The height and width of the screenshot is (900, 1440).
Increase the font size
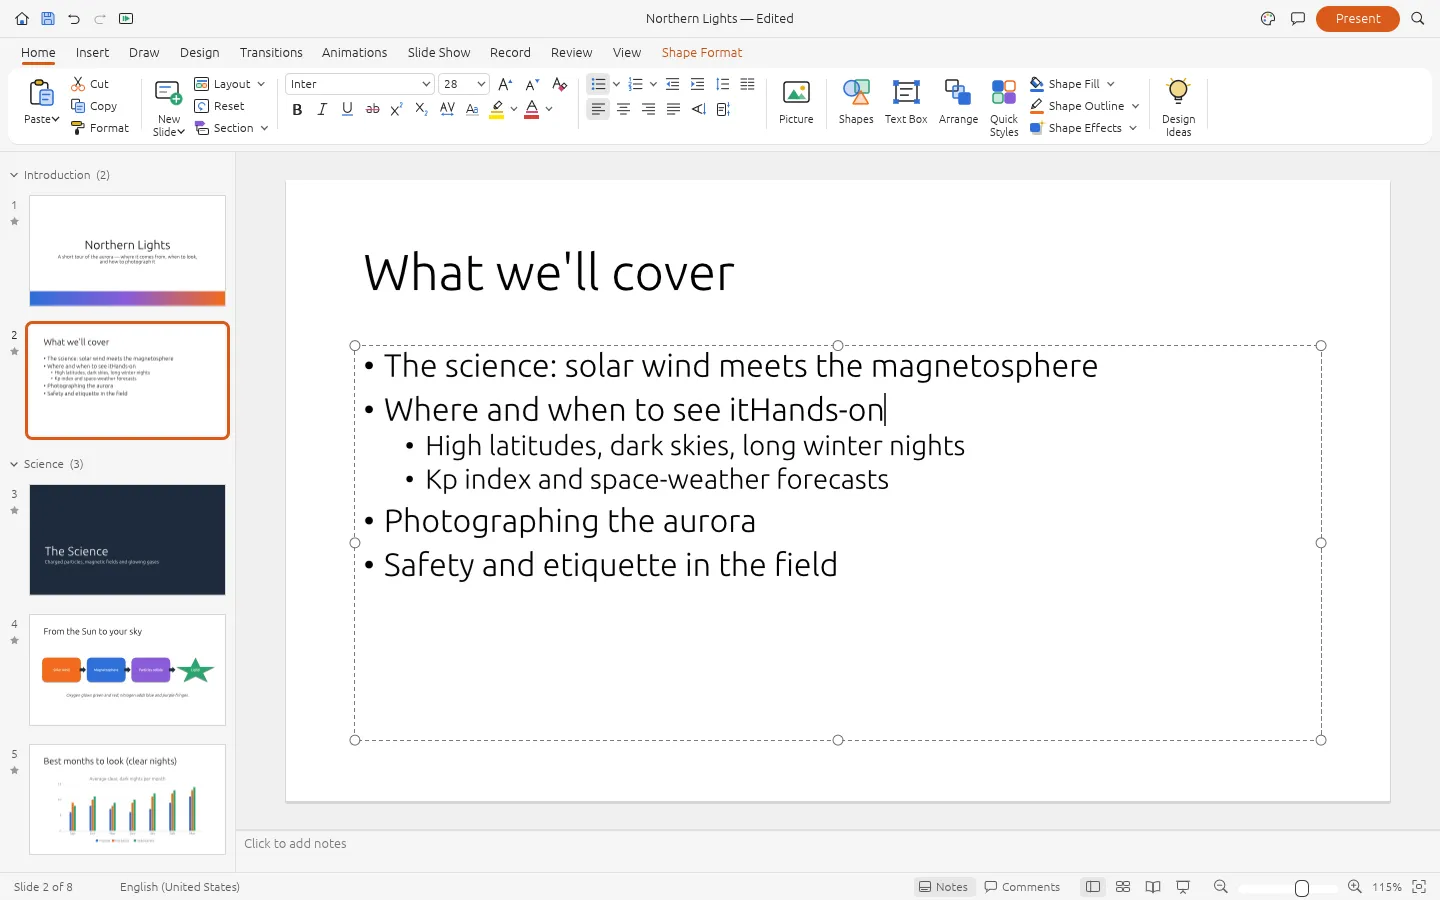[x=505, y=84]
